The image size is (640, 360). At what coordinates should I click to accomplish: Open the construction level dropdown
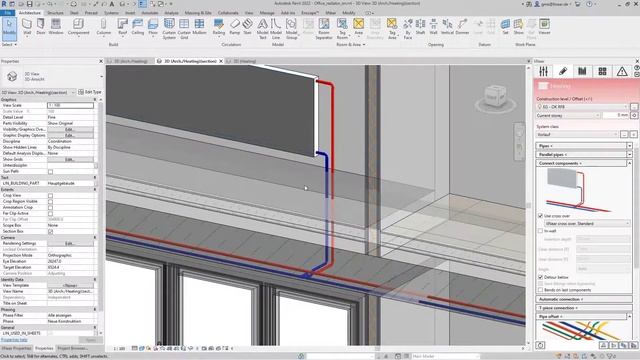582,107
